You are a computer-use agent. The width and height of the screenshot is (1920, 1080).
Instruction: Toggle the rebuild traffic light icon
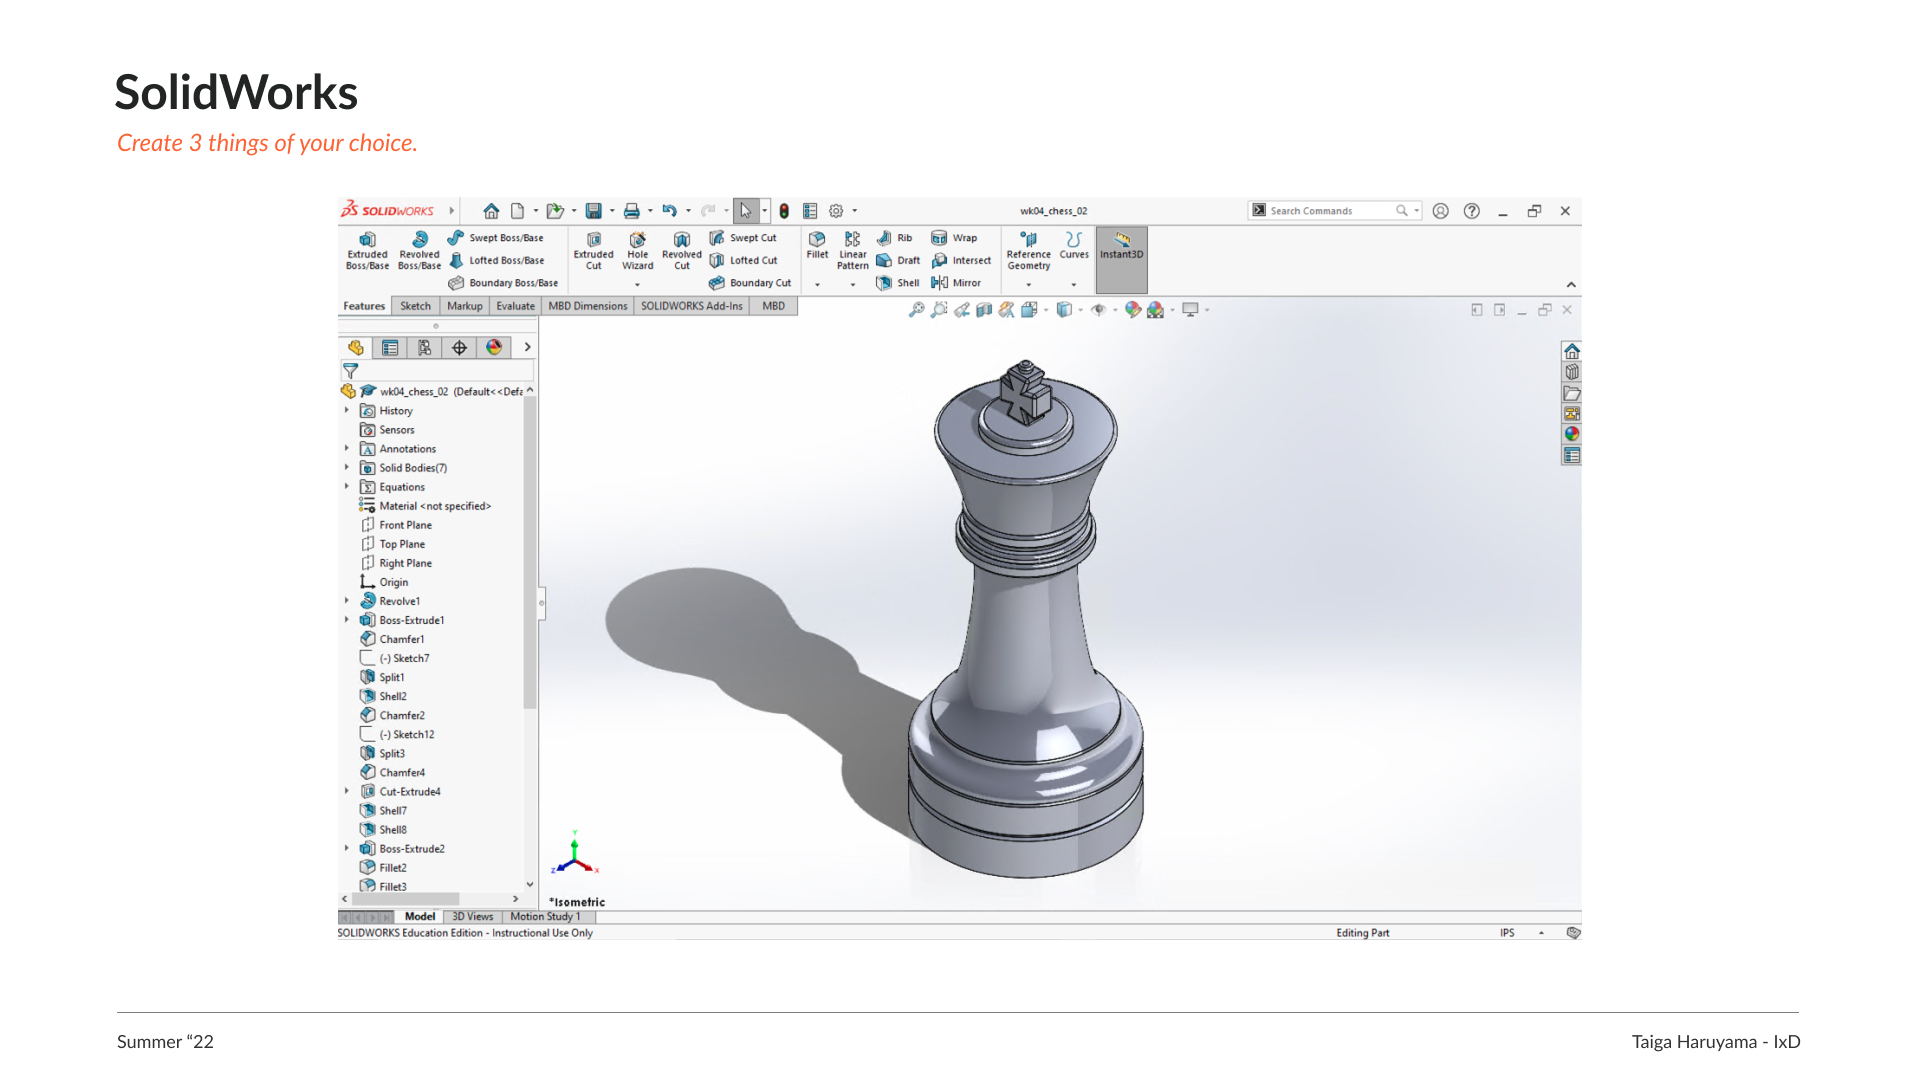click(x=784, y=211)
